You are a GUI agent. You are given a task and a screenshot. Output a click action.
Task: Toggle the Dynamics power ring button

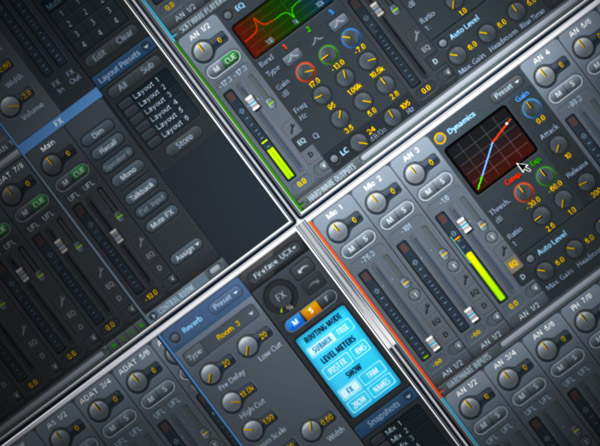tap(440, 138)
